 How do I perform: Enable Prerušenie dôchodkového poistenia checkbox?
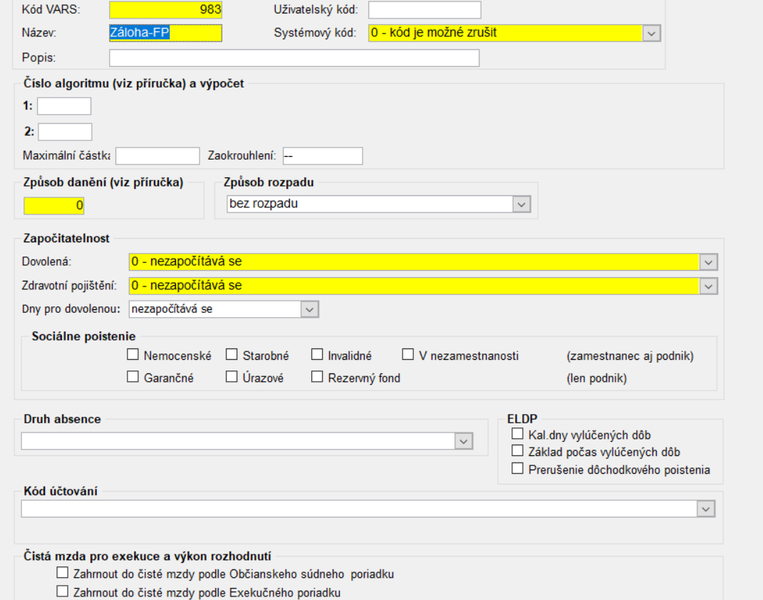[x=517, y=469]
